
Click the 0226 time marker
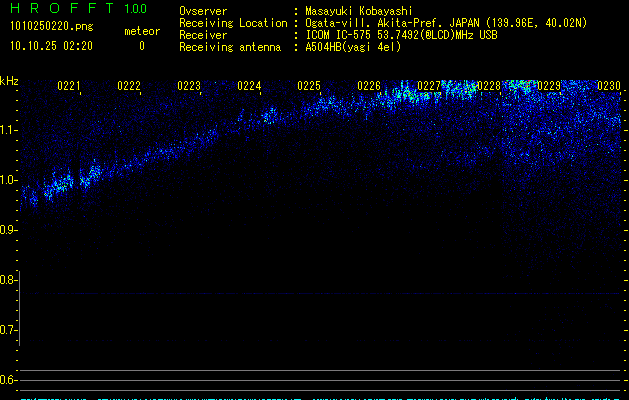(x=369, y=86)
